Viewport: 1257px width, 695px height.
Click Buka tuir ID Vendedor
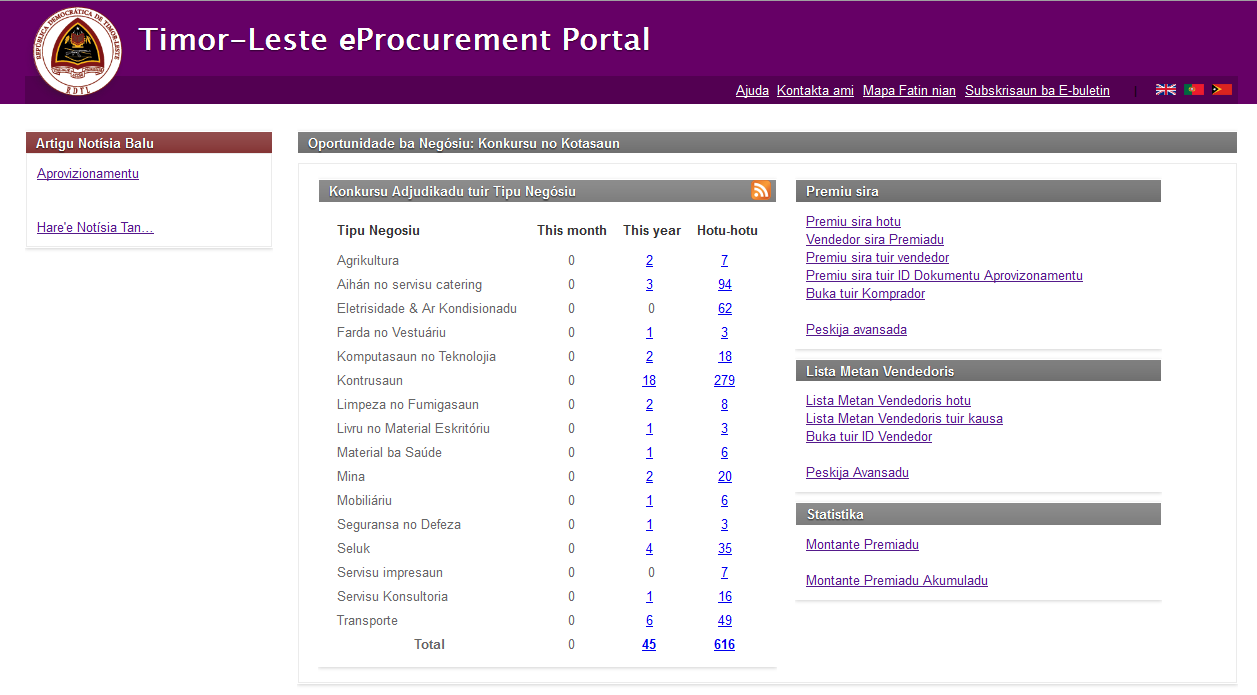tap(868, 436)
